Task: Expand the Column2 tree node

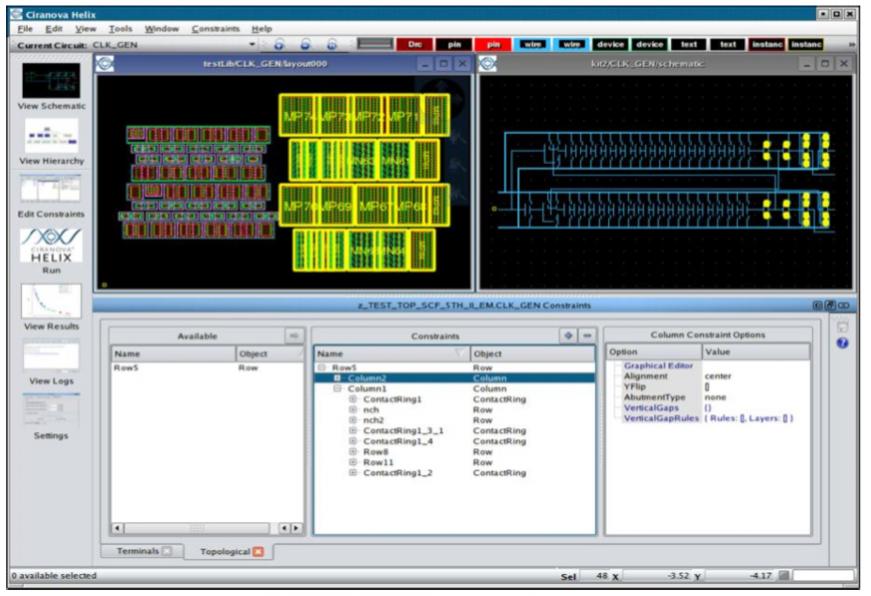Action: [337, 378]
